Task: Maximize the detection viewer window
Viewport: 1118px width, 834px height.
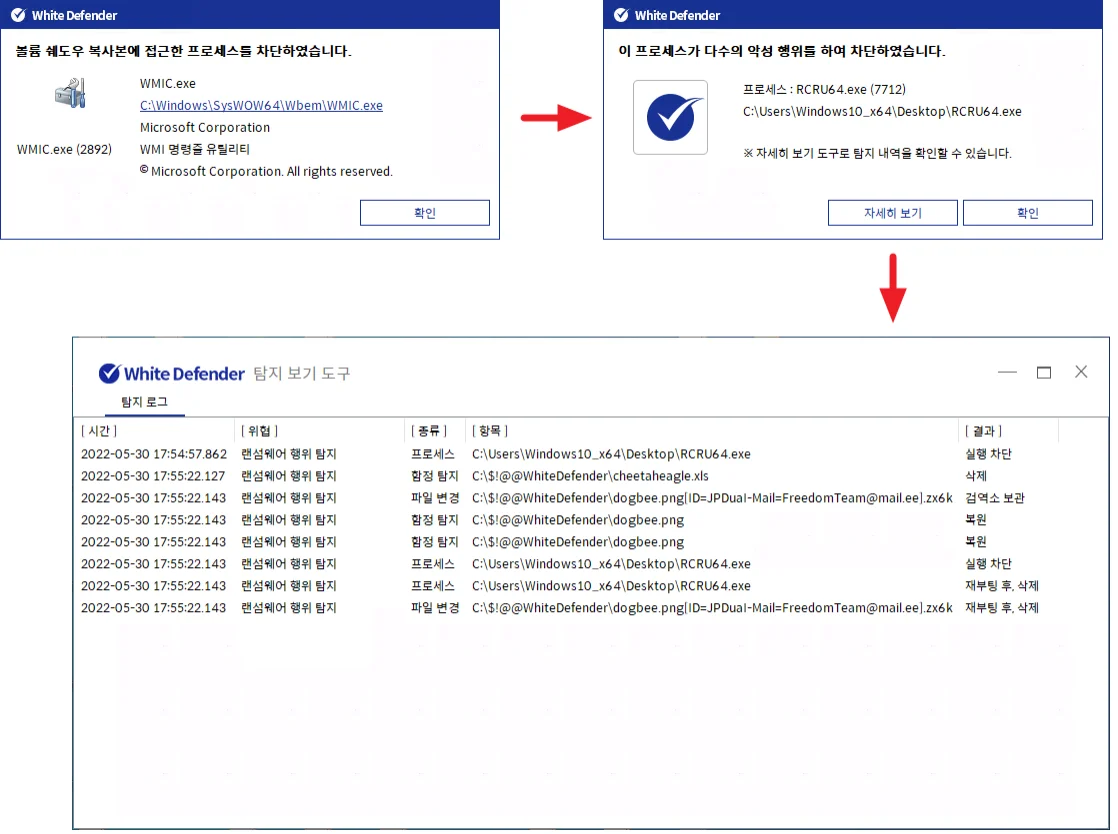Action: 1044,372
